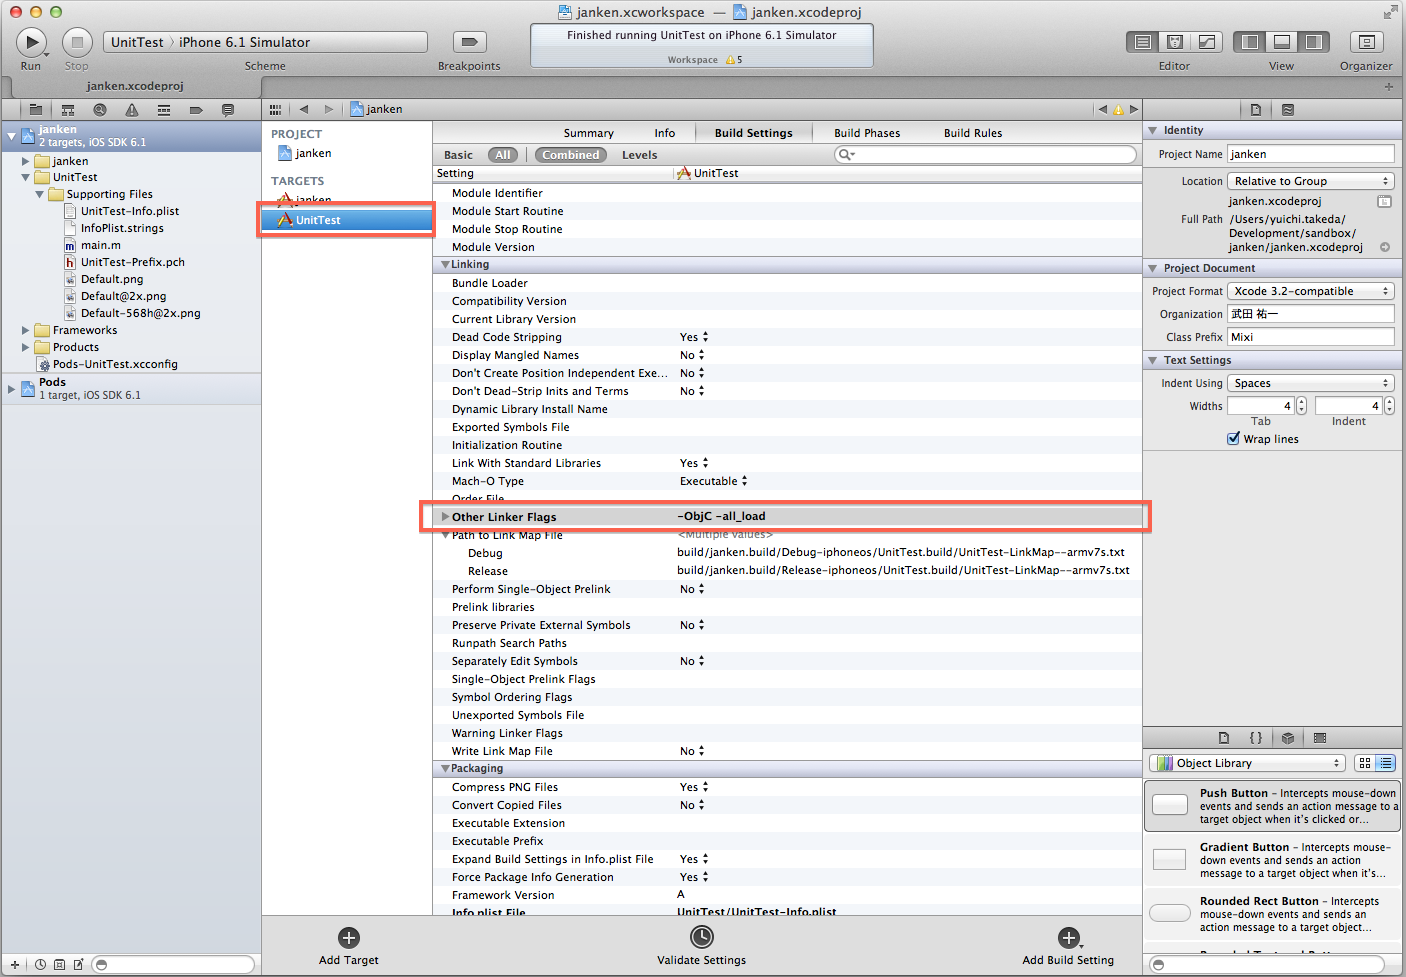This screenshot has height=977, width=1406.
Task: Show the File Template library
Action: [1224, 738]
